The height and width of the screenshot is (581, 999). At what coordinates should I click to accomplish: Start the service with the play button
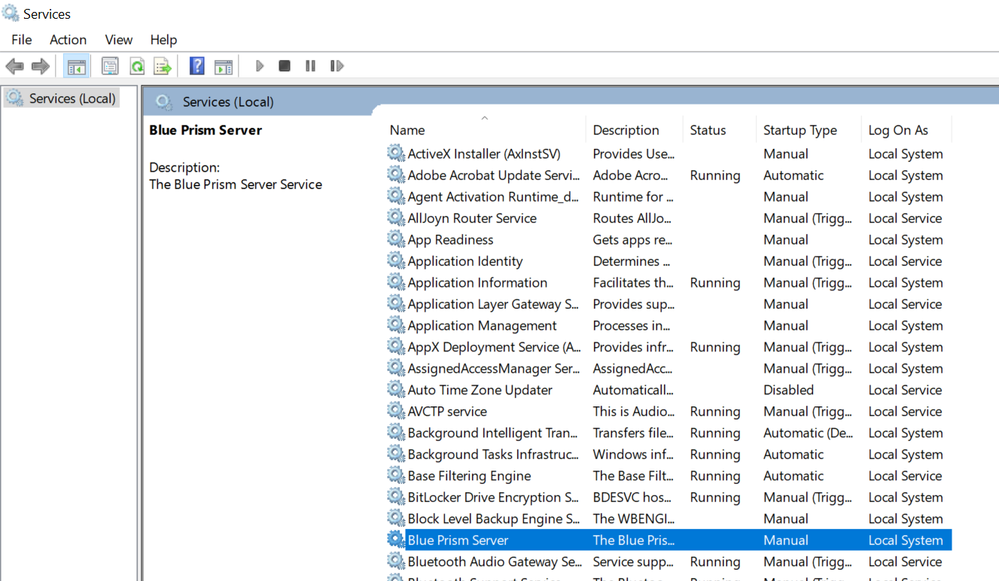(x=259, y=66)
